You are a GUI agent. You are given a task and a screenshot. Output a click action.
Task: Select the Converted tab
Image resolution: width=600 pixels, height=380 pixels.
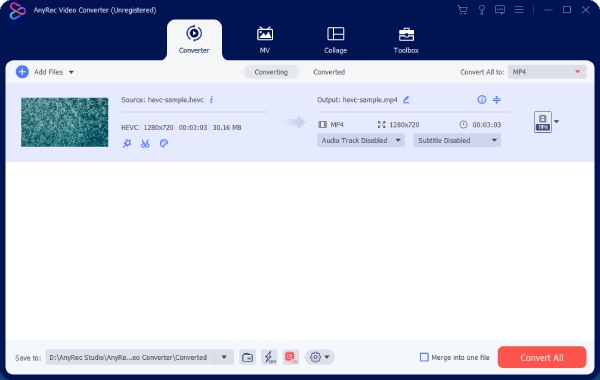tap(329, 72)
